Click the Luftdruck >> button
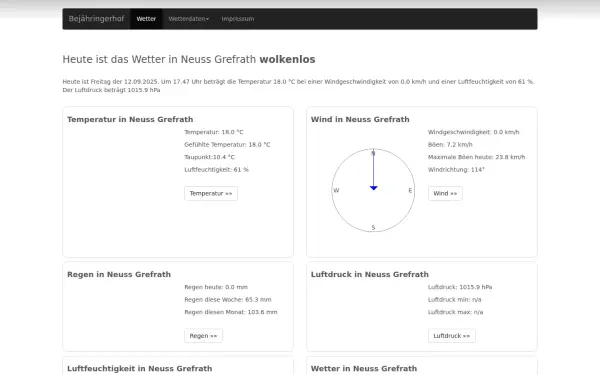Screen dimensions: 600x375 pyautogui.click(x=452, y=336)
